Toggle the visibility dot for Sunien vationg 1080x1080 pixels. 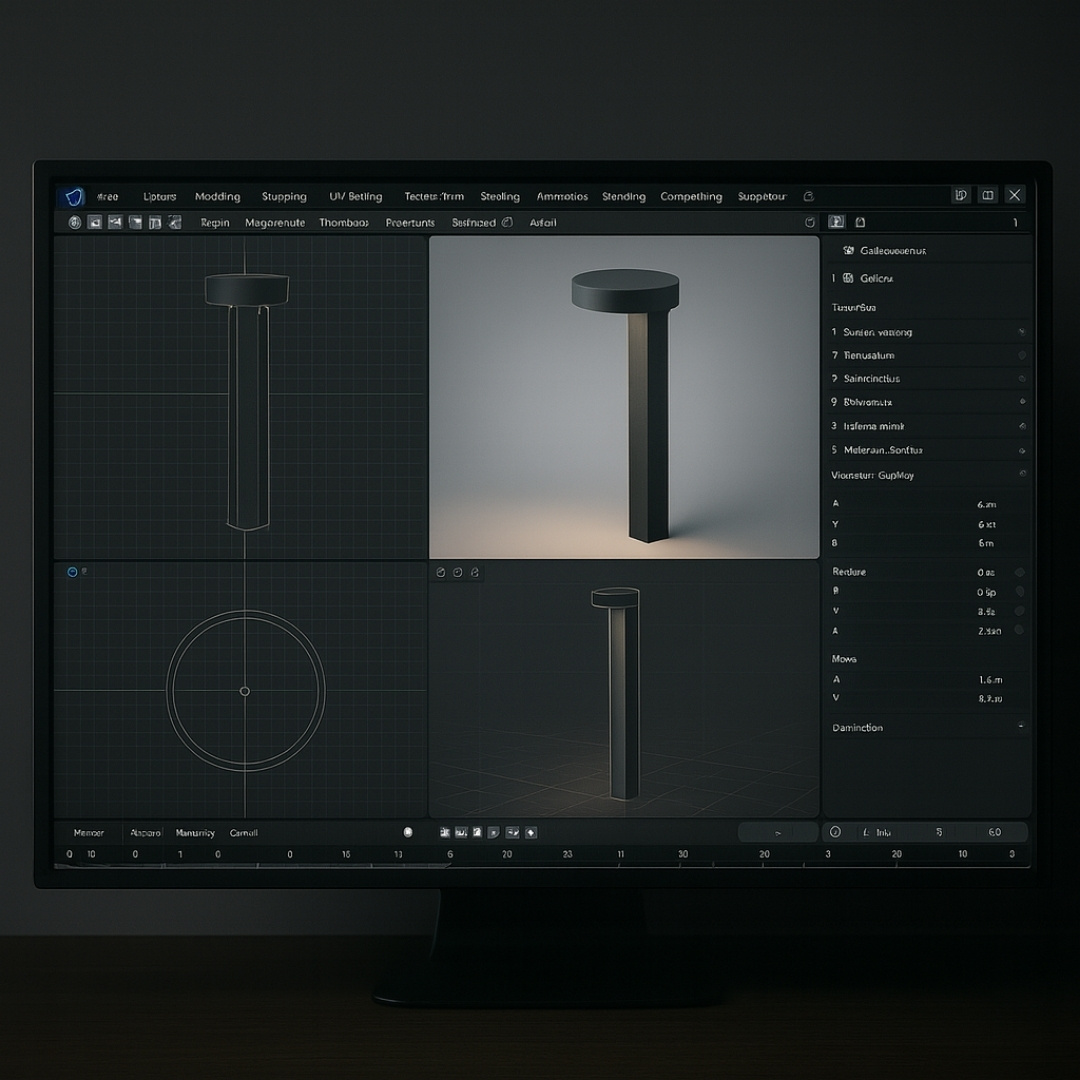click(x=1021, y=331)
